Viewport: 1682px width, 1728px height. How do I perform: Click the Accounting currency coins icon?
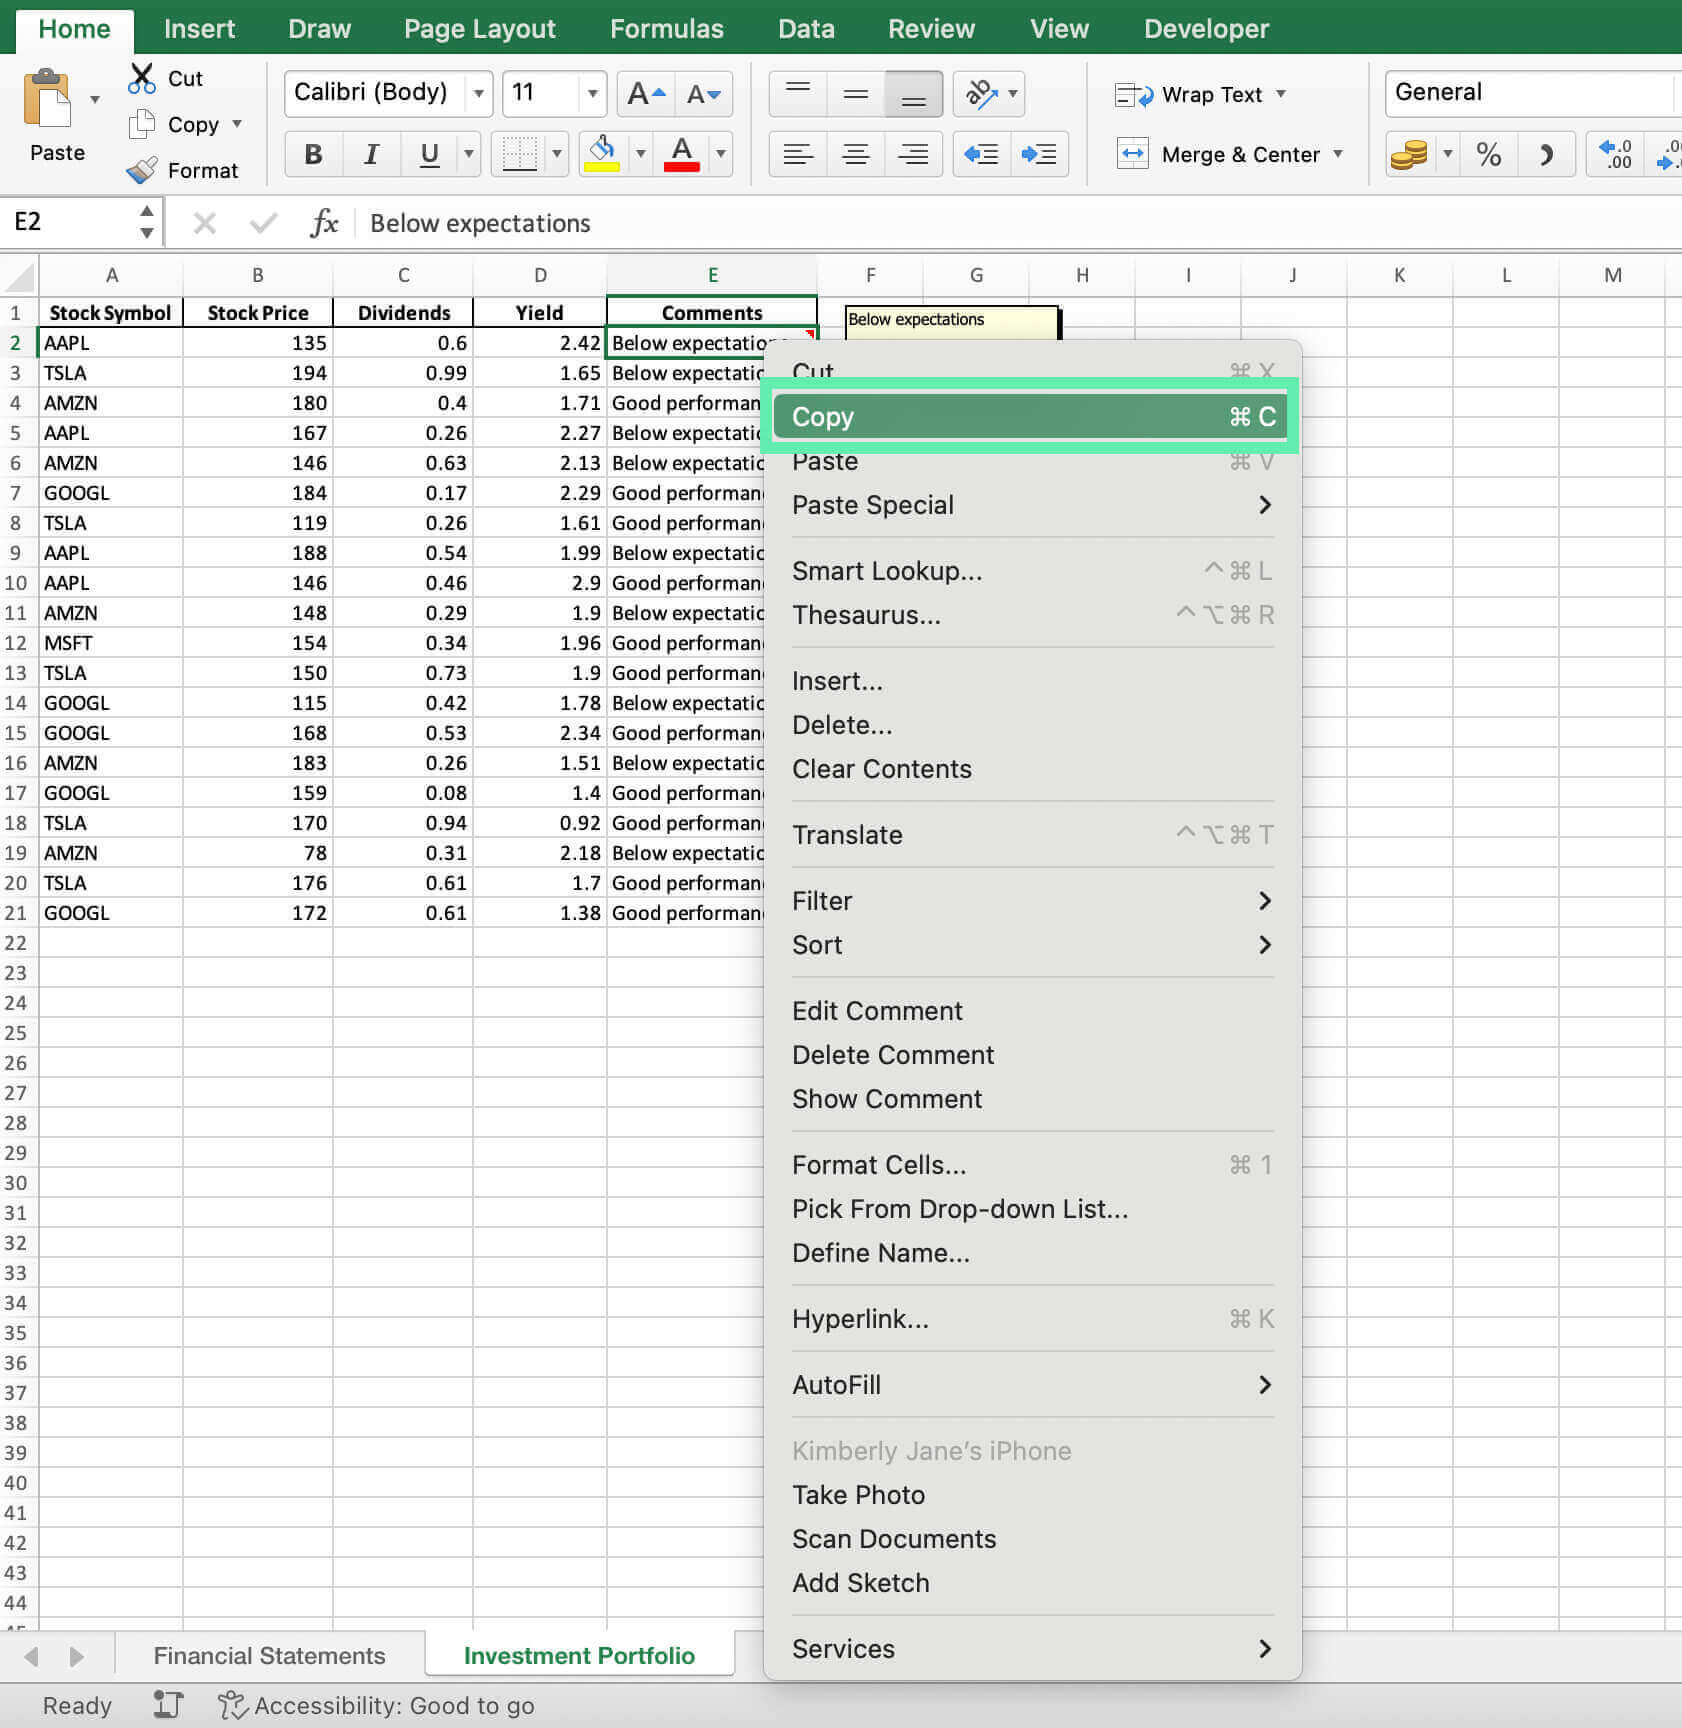1409,154
